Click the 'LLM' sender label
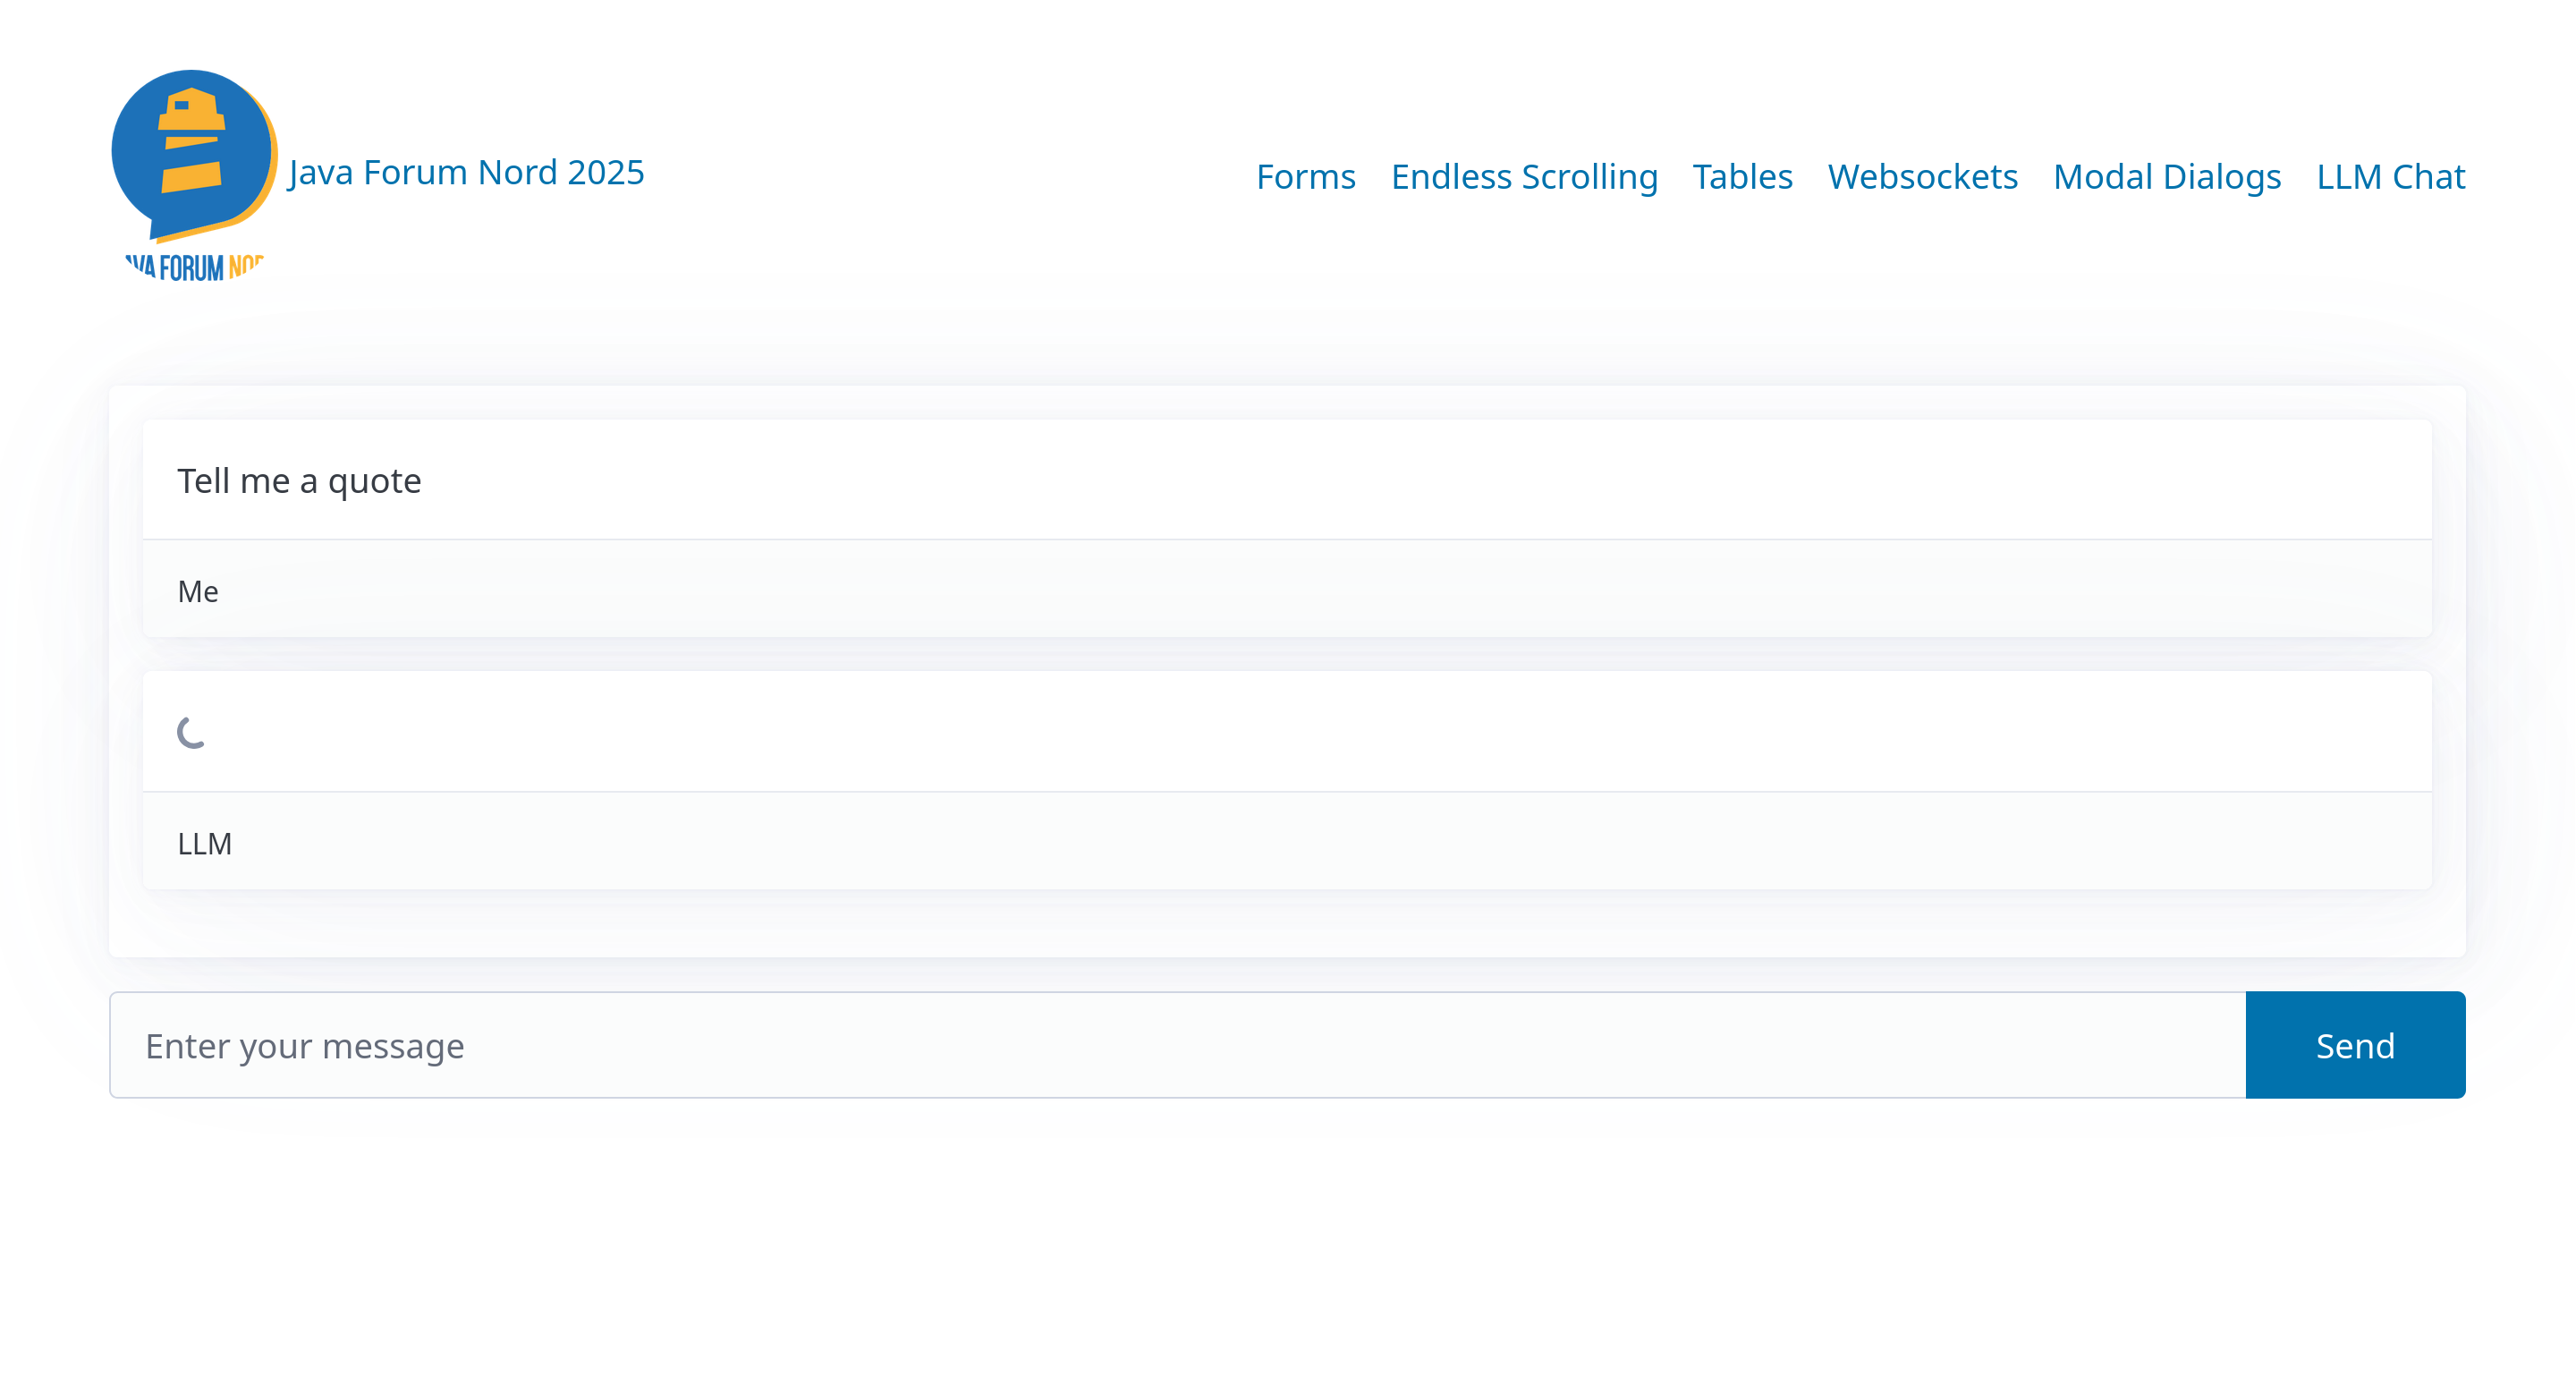Image resolution: width=2576 pixels, height=1376 pixels. [x=204, y=843]
